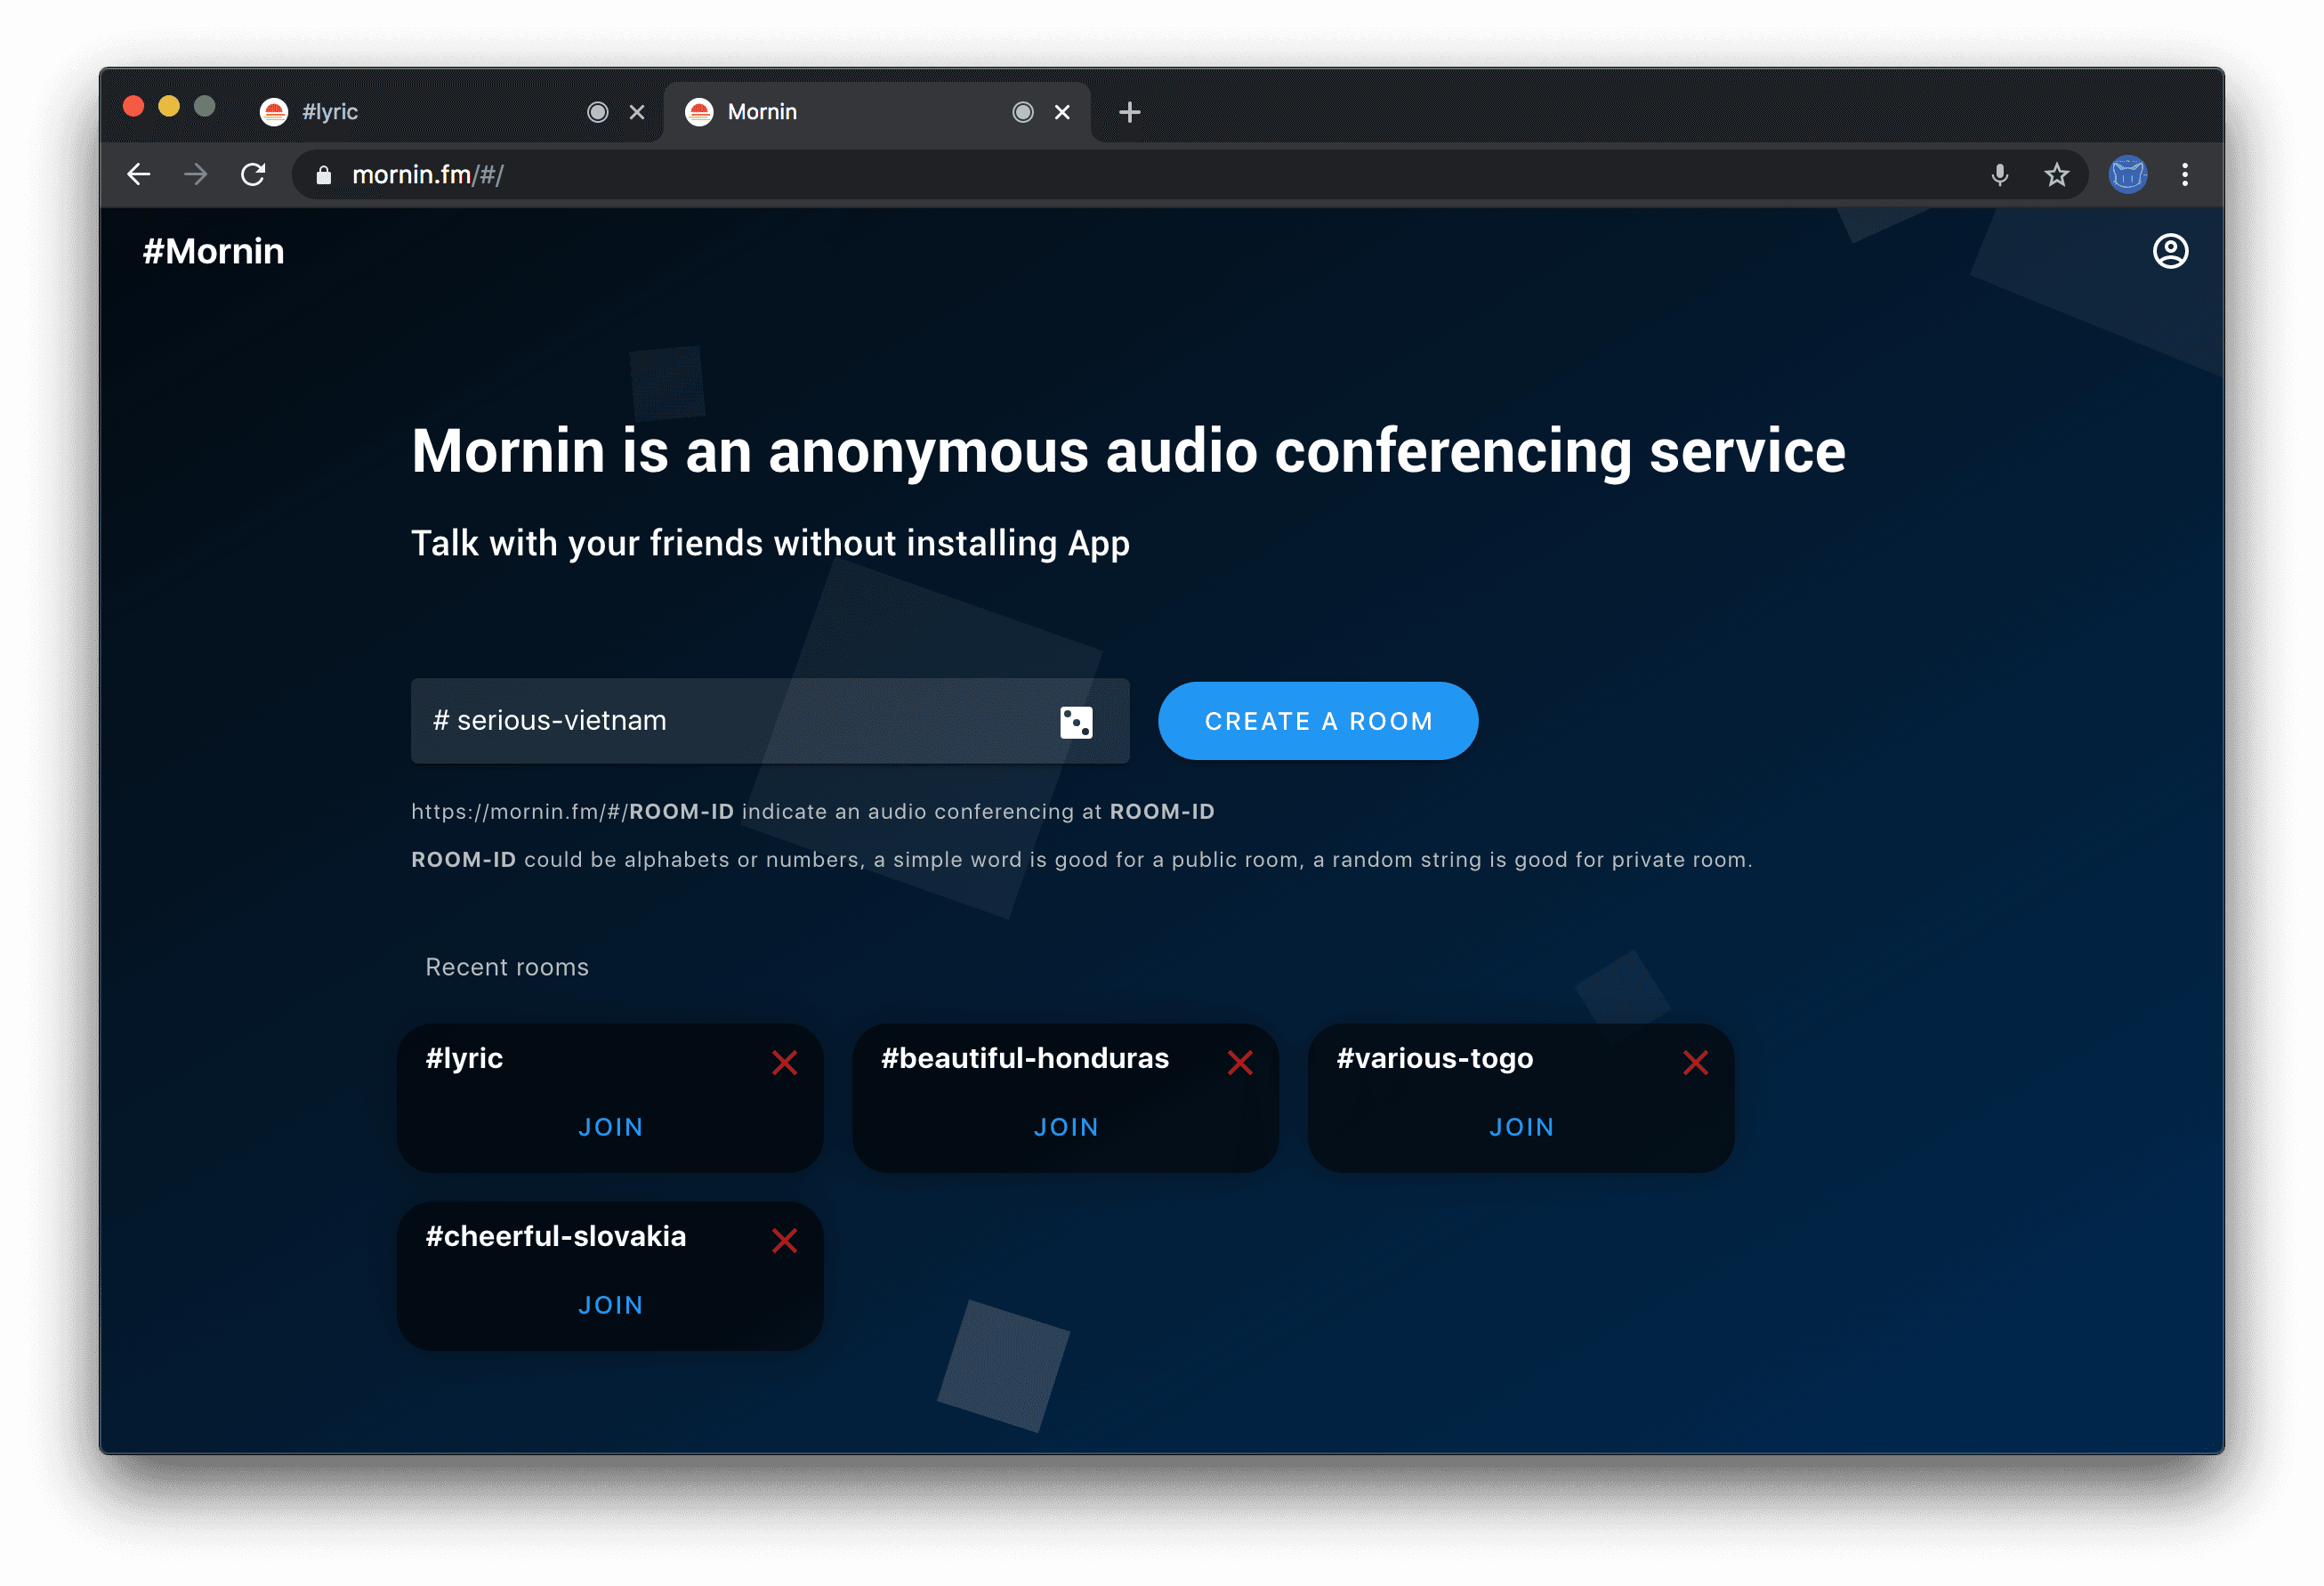Delete #cheerful-slovakia from recent rooms
This screenshot has height=1586, width=2324.
784,1240
